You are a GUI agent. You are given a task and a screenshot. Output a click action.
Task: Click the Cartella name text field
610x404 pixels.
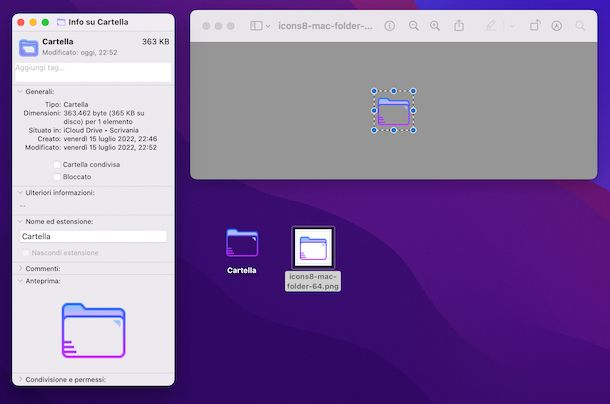pos(93,237)
